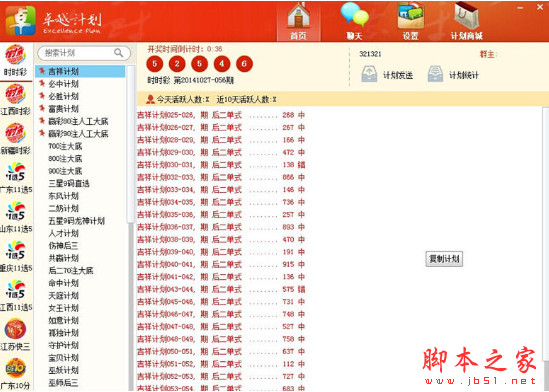Select the 命中计划 plan
This screenshot has height=392, width=549.
click(63, 283)
